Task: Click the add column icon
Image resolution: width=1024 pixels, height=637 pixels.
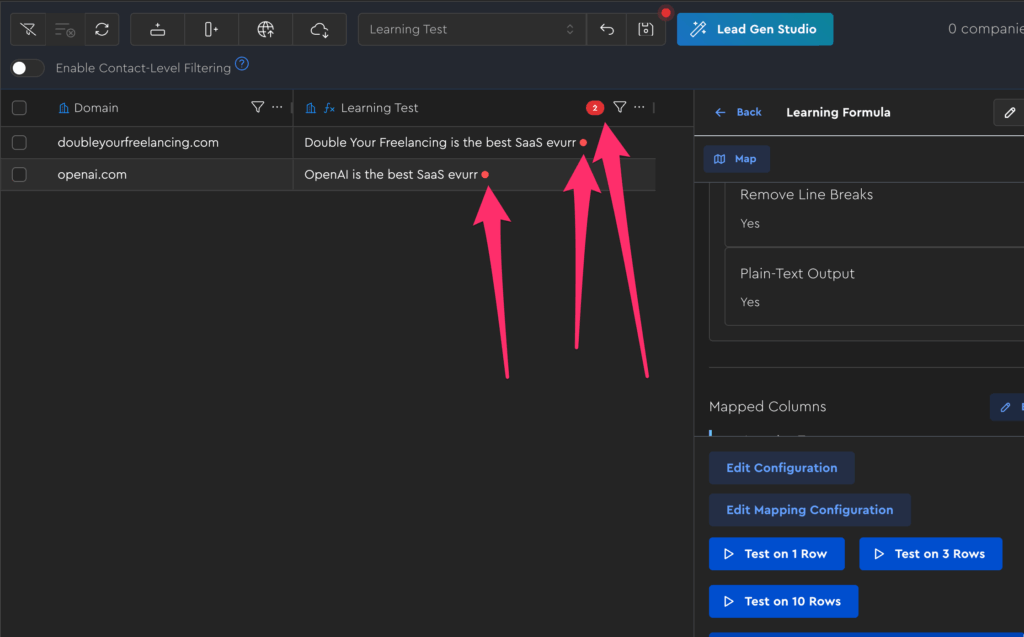Action: pos(211,30)
